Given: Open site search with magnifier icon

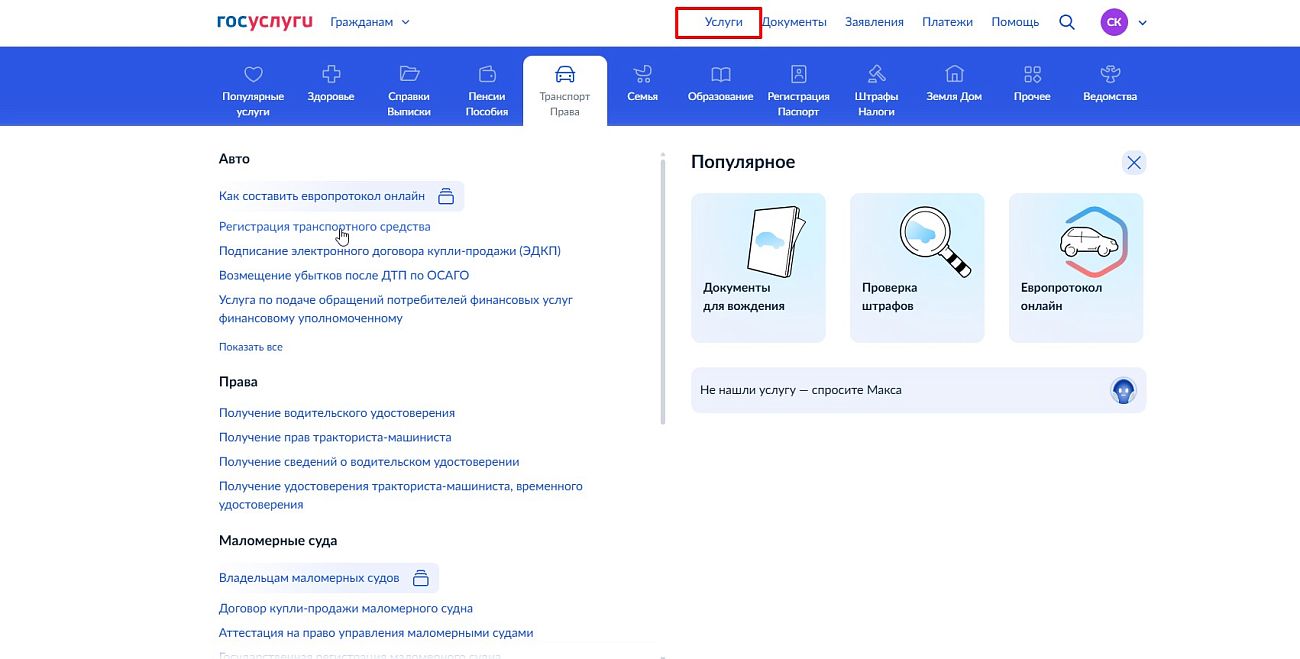Looking at the screenshot, I should 1067,22.
